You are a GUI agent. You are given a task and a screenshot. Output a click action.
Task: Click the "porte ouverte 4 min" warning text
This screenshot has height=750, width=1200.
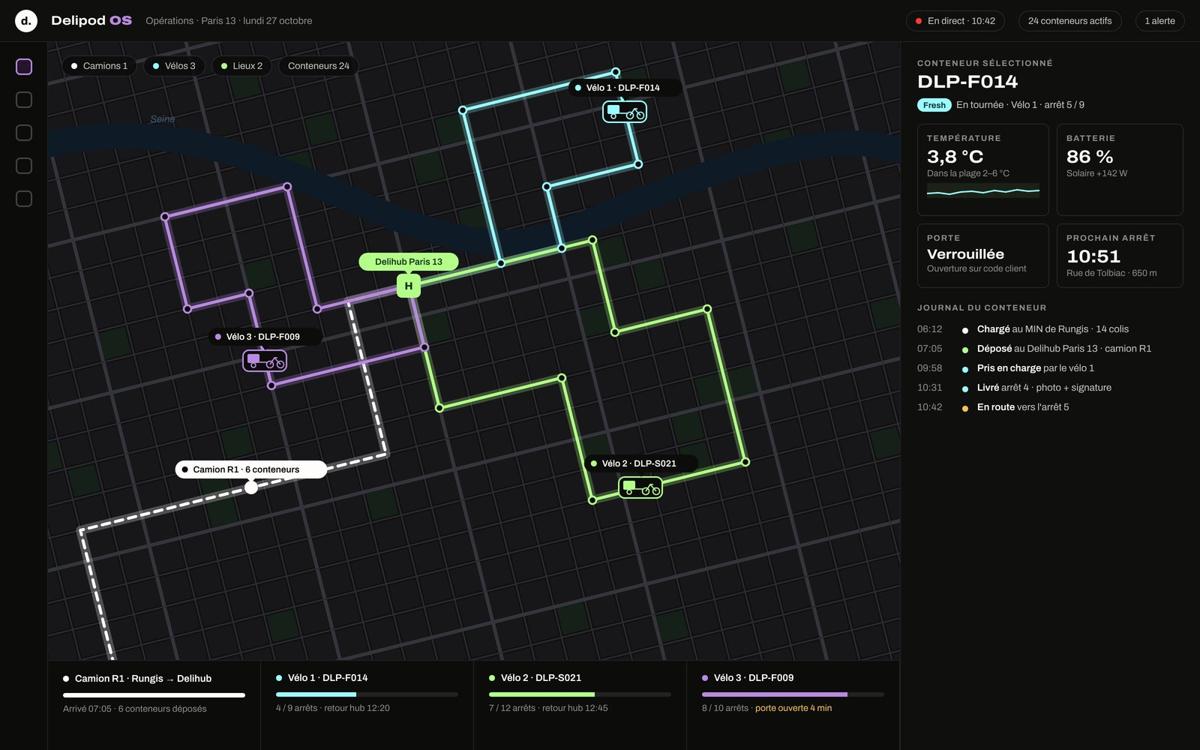793,708
